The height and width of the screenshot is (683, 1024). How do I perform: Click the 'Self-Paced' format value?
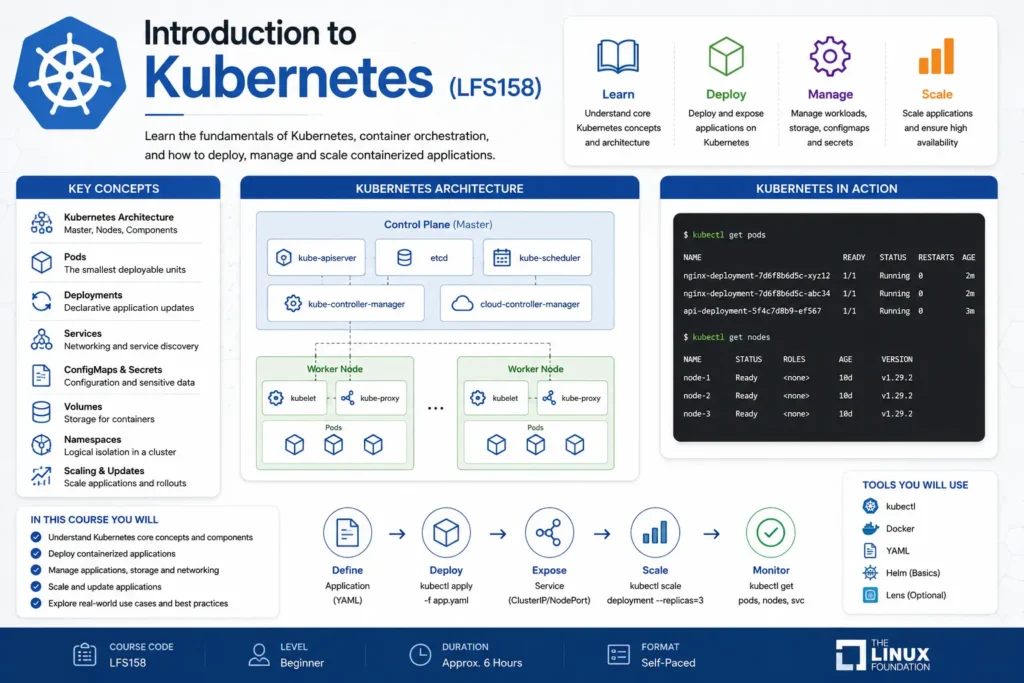point(668,663)
